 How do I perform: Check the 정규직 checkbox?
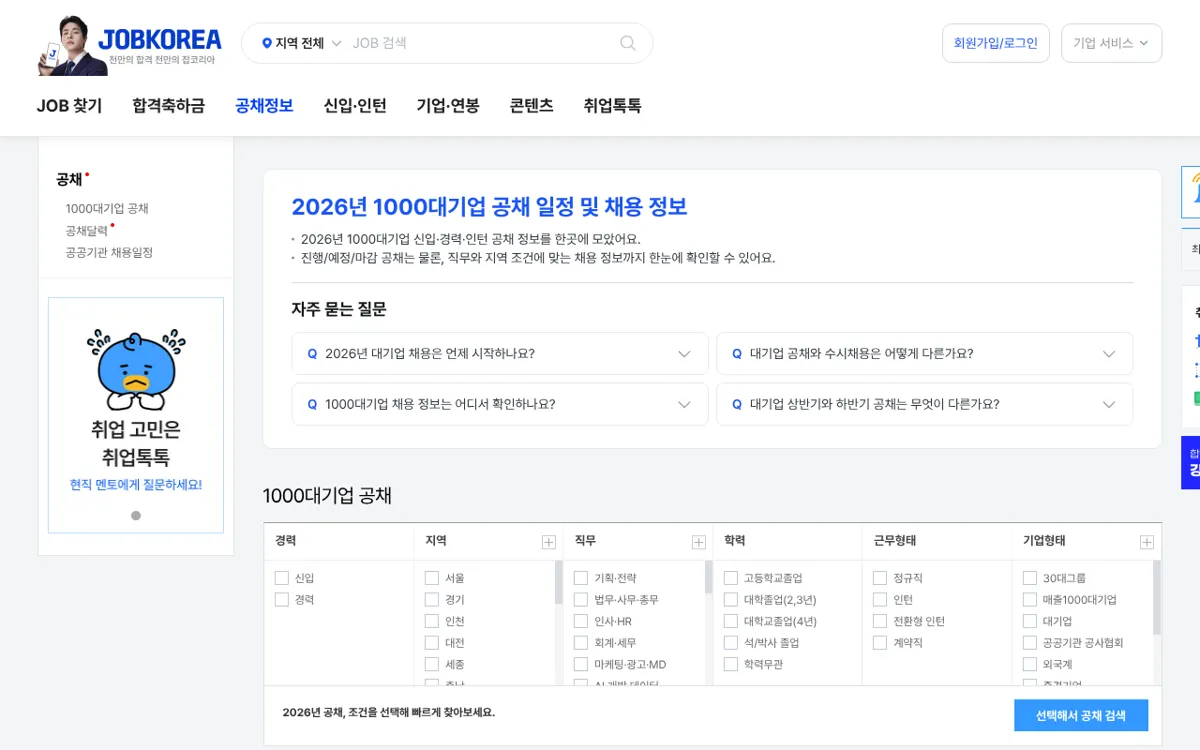[880, 578]
